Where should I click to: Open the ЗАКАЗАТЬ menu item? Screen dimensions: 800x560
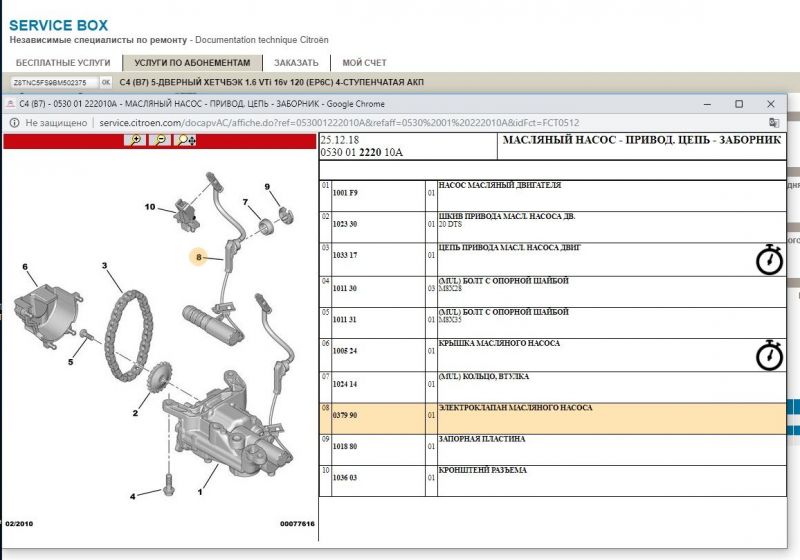pos(296,62)
